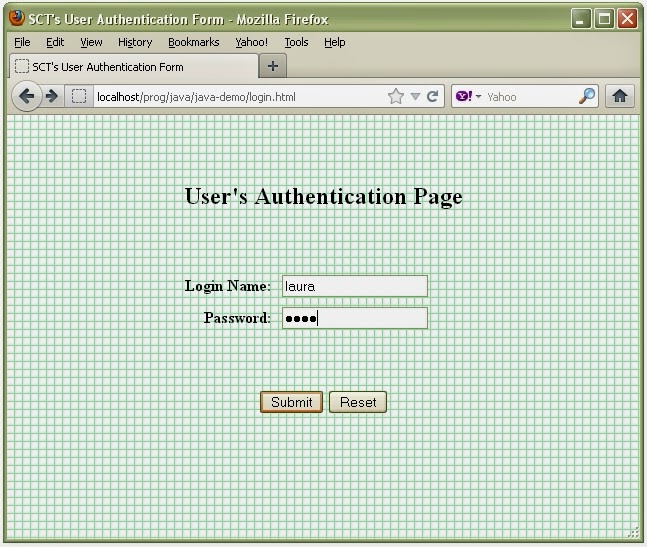The height and width of the screenshot is (547, 647).
Task: Click the Submit button
Action: [291, 402]
